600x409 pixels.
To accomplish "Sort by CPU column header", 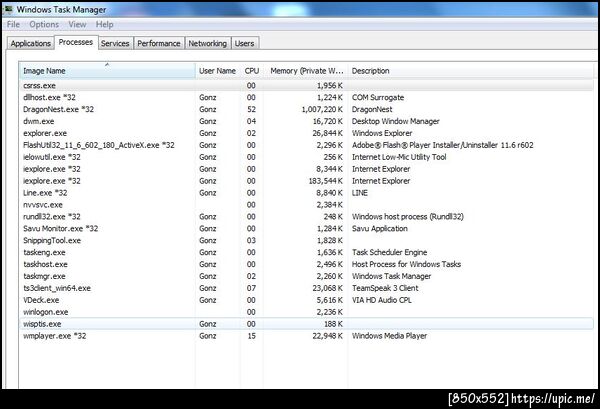I will pyautogui.click(x=251, y=71).
